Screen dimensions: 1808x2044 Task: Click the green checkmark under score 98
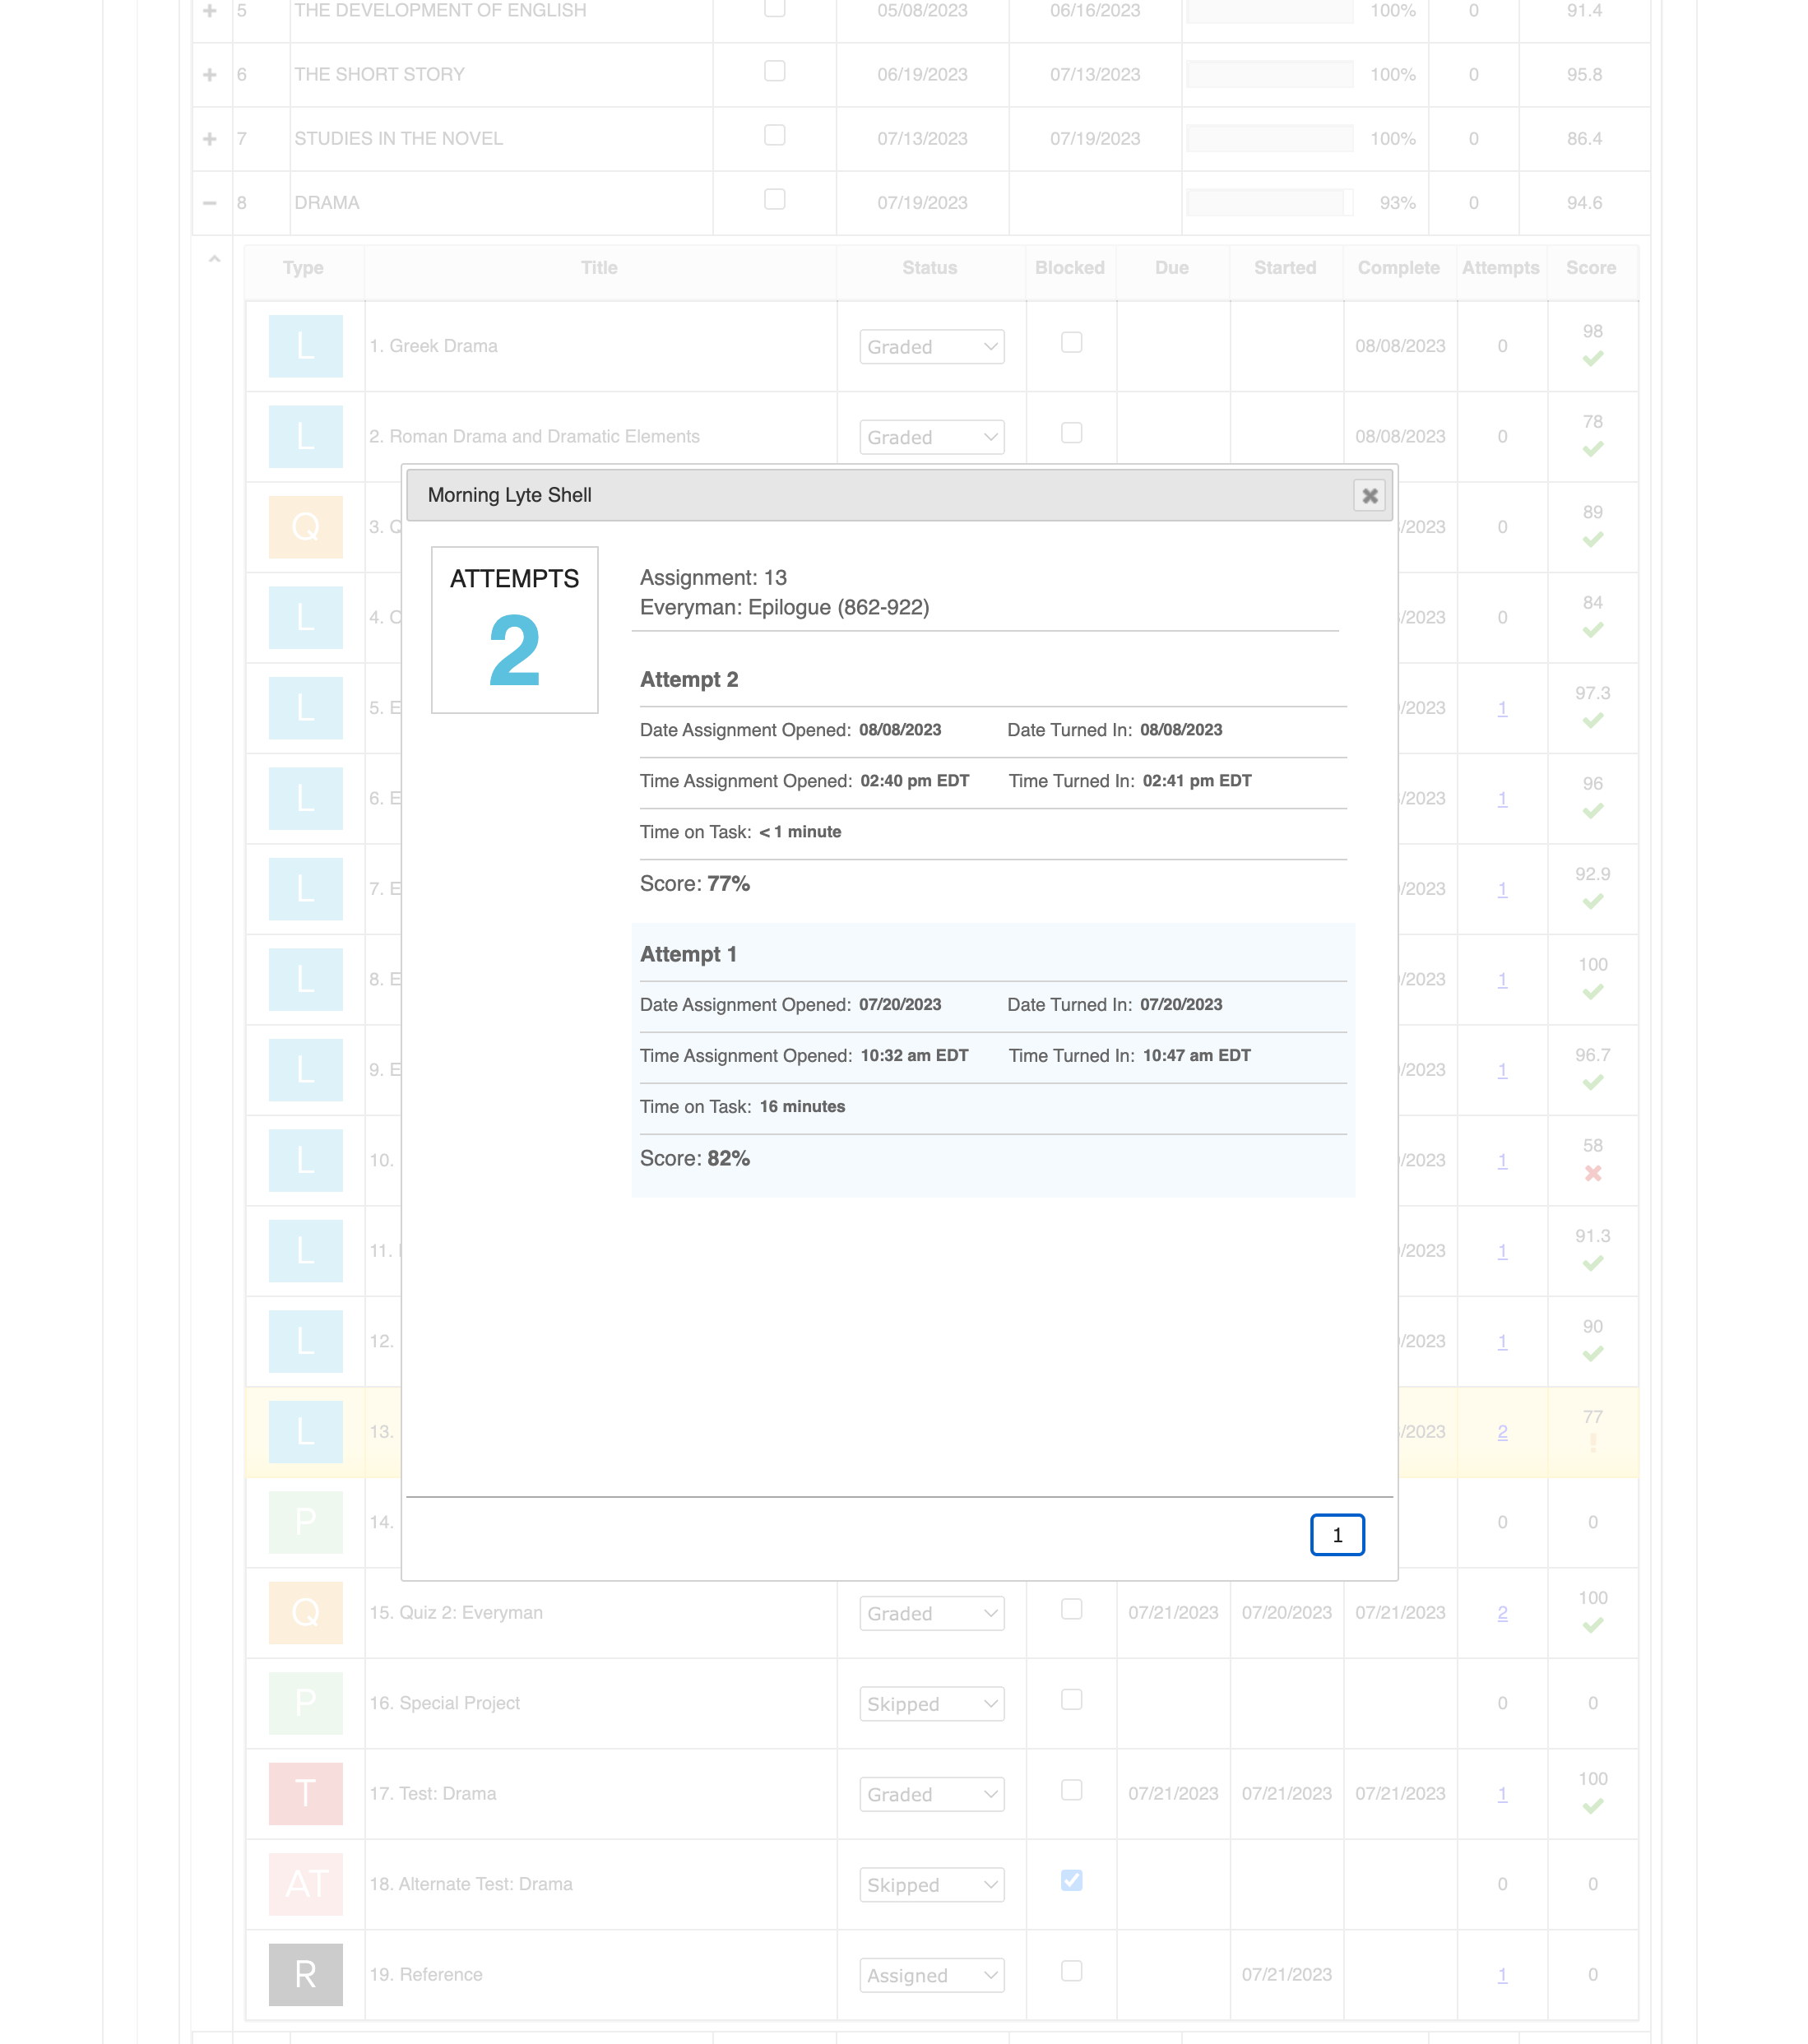[x=1593, y=359]
